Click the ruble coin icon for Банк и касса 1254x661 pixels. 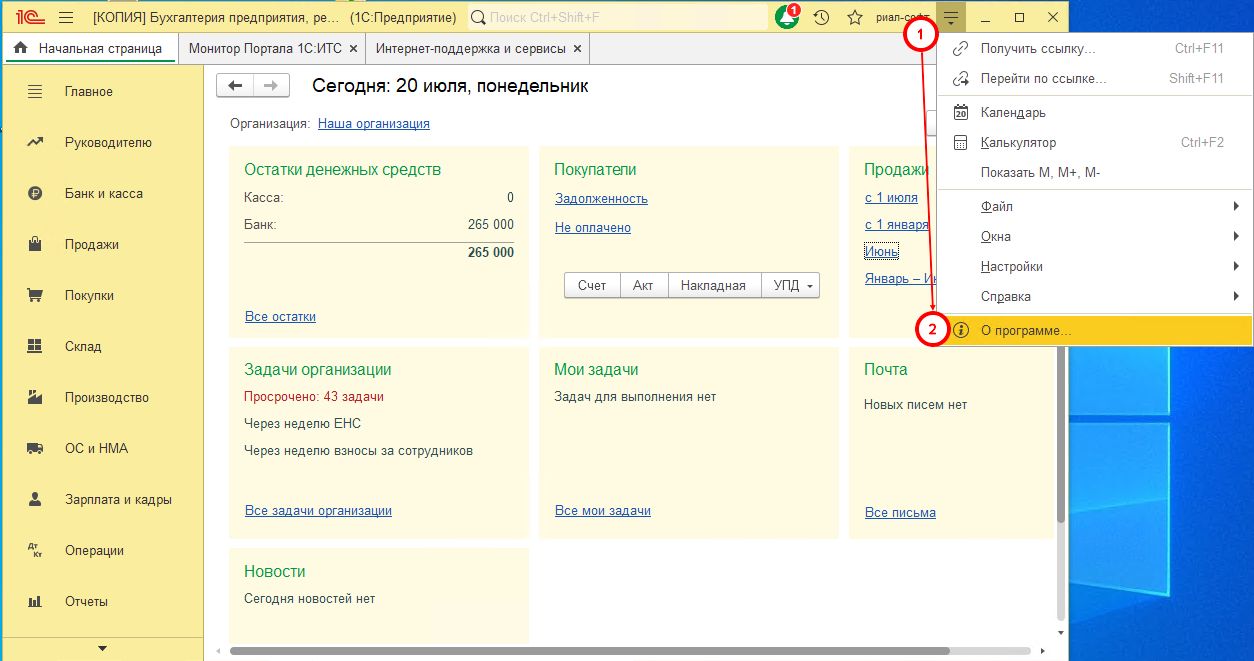click(x=35, y=193)
